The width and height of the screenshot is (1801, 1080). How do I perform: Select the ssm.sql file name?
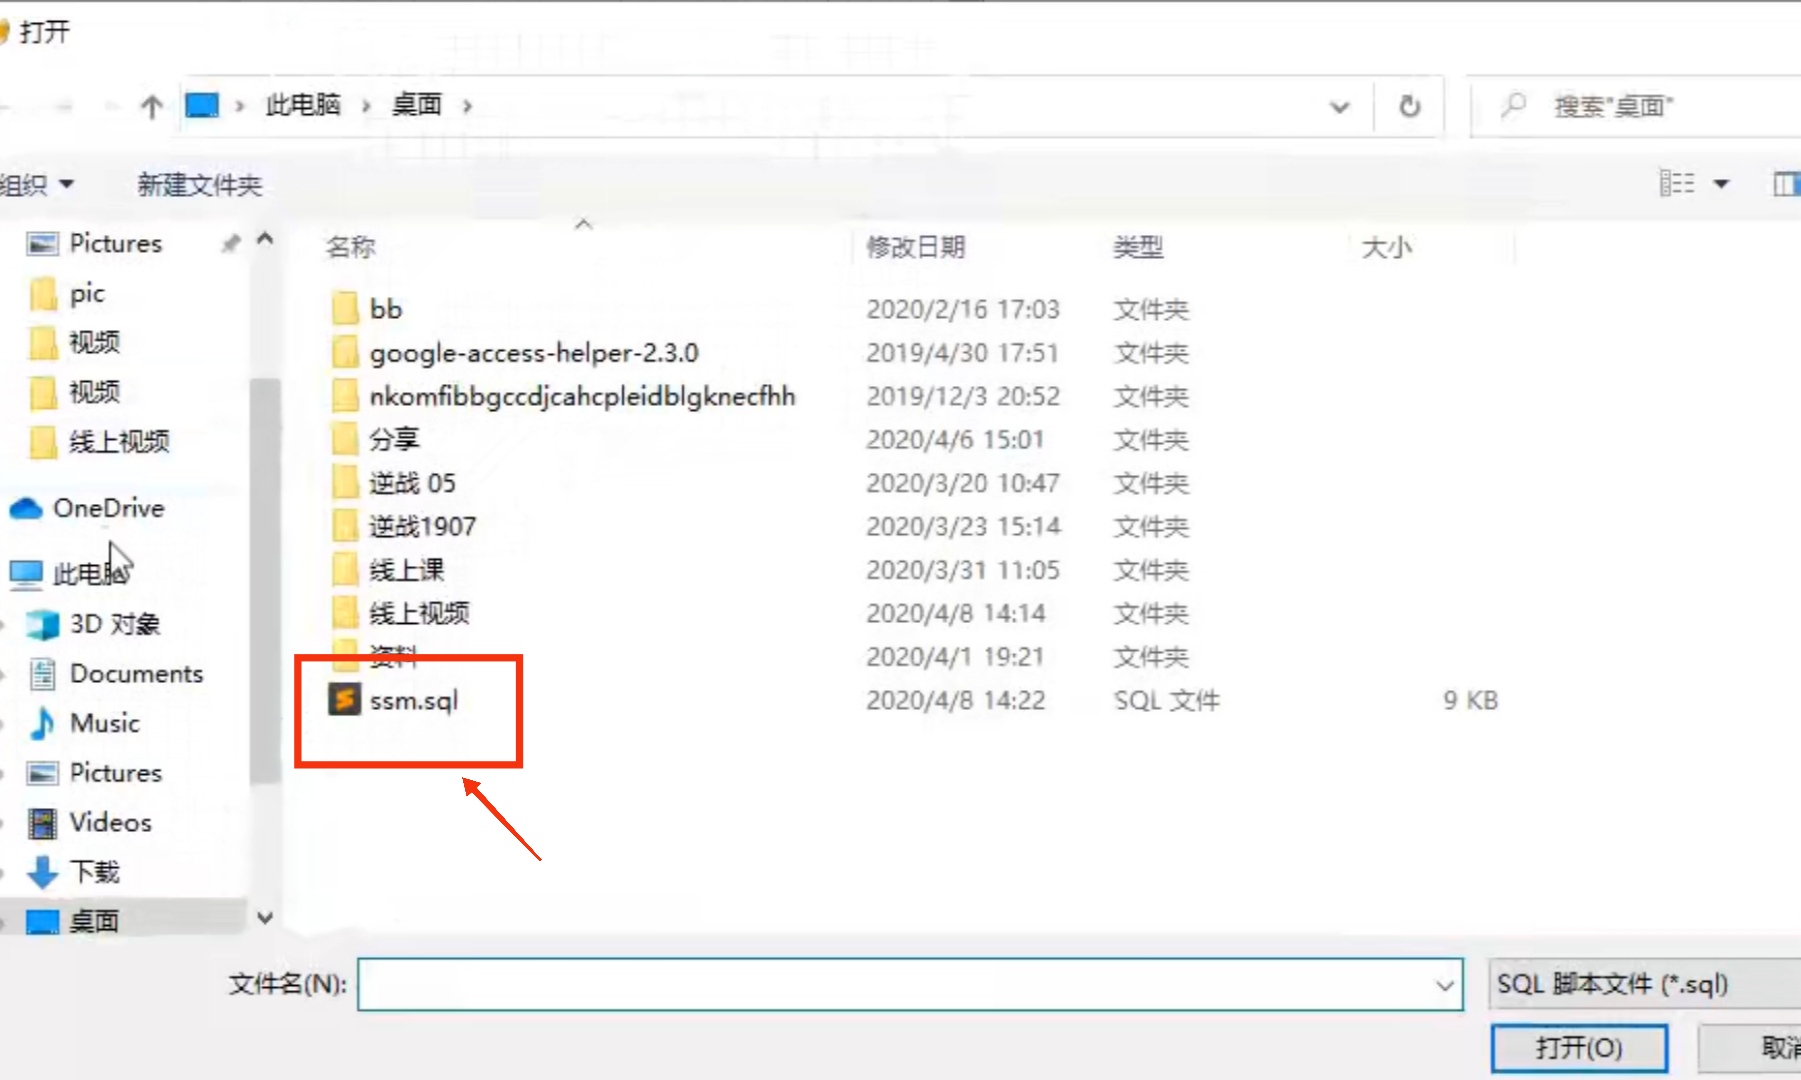(414, 700)
